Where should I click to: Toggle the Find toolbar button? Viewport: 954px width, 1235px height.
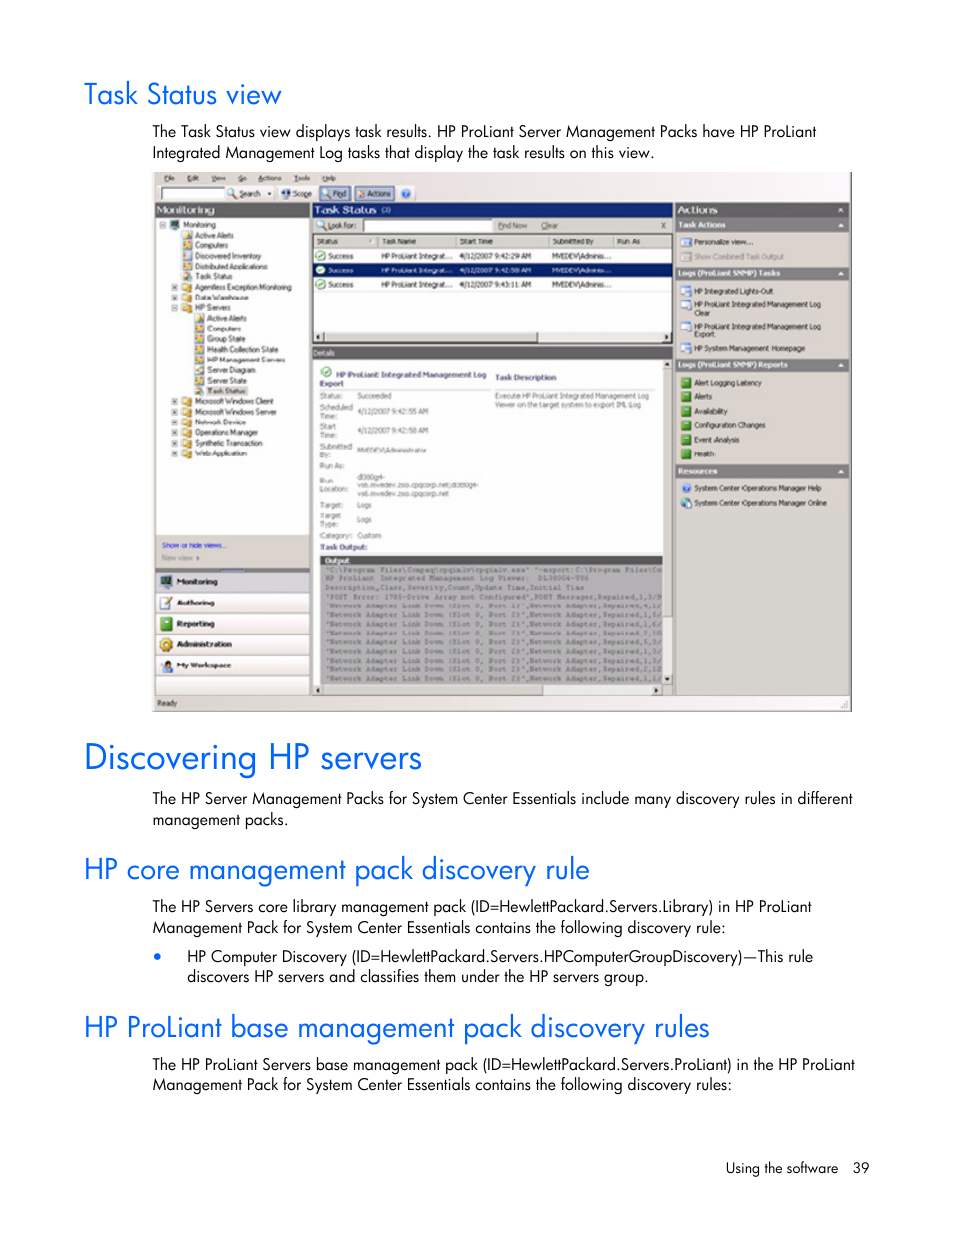(x=335, y=194)
